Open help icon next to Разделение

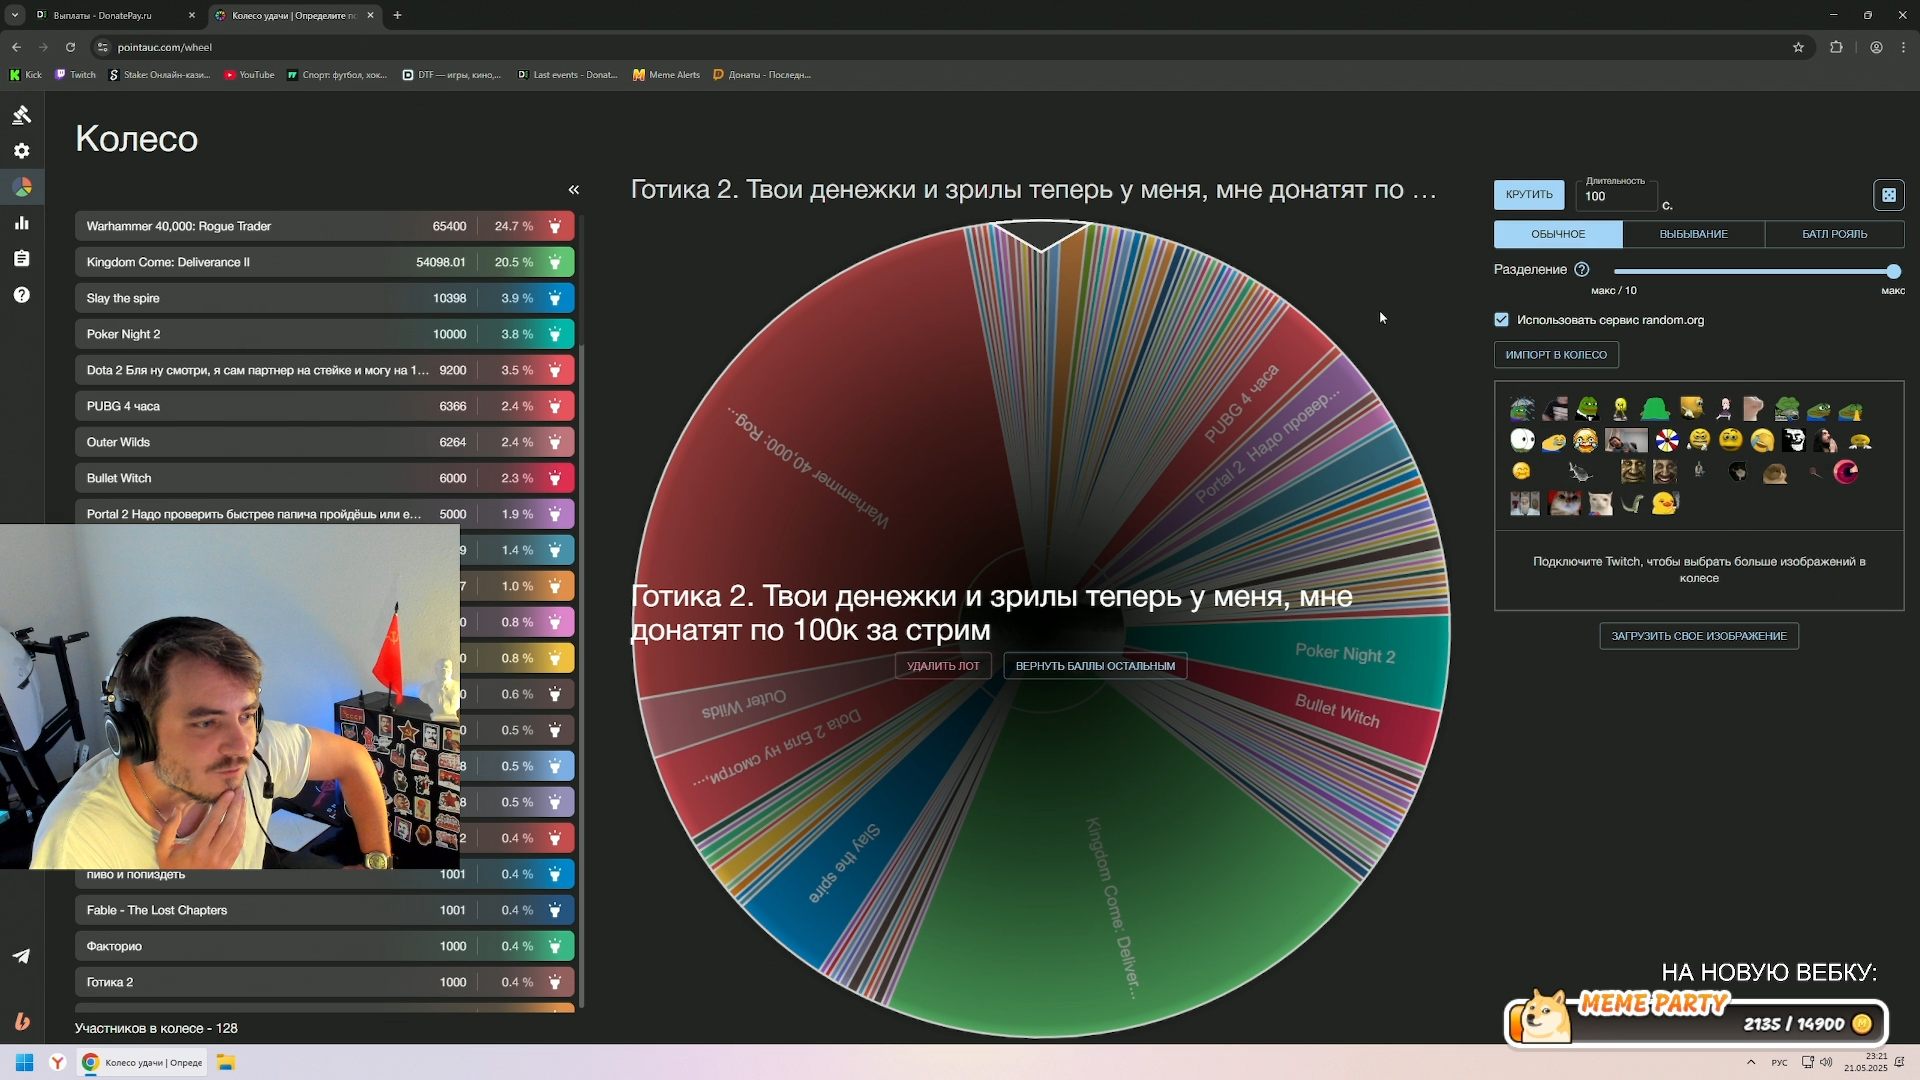click(1581, 270)
